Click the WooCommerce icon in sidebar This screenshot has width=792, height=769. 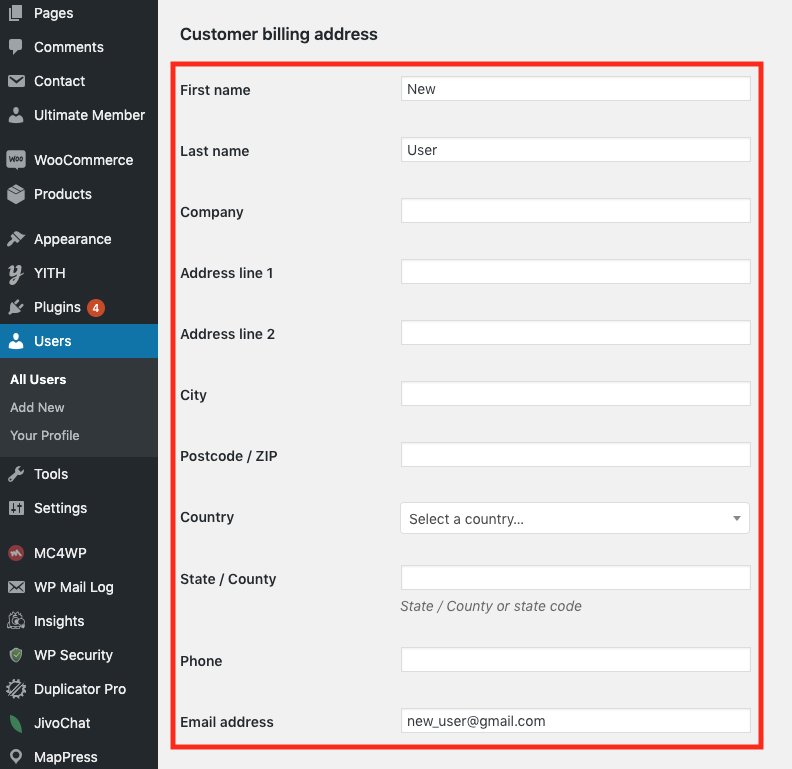(x=15, y=160)
